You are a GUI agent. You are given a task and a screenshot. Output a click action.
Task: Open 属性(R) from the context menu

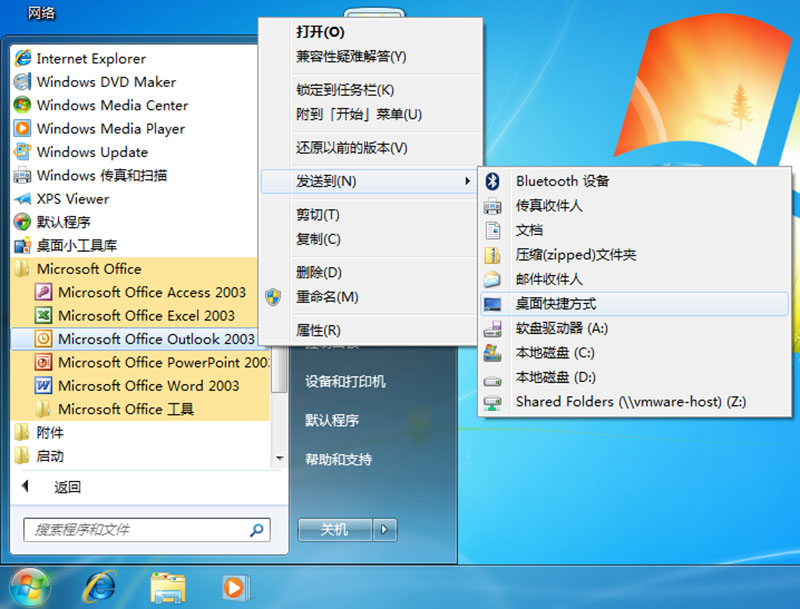(x=371, y=331)
